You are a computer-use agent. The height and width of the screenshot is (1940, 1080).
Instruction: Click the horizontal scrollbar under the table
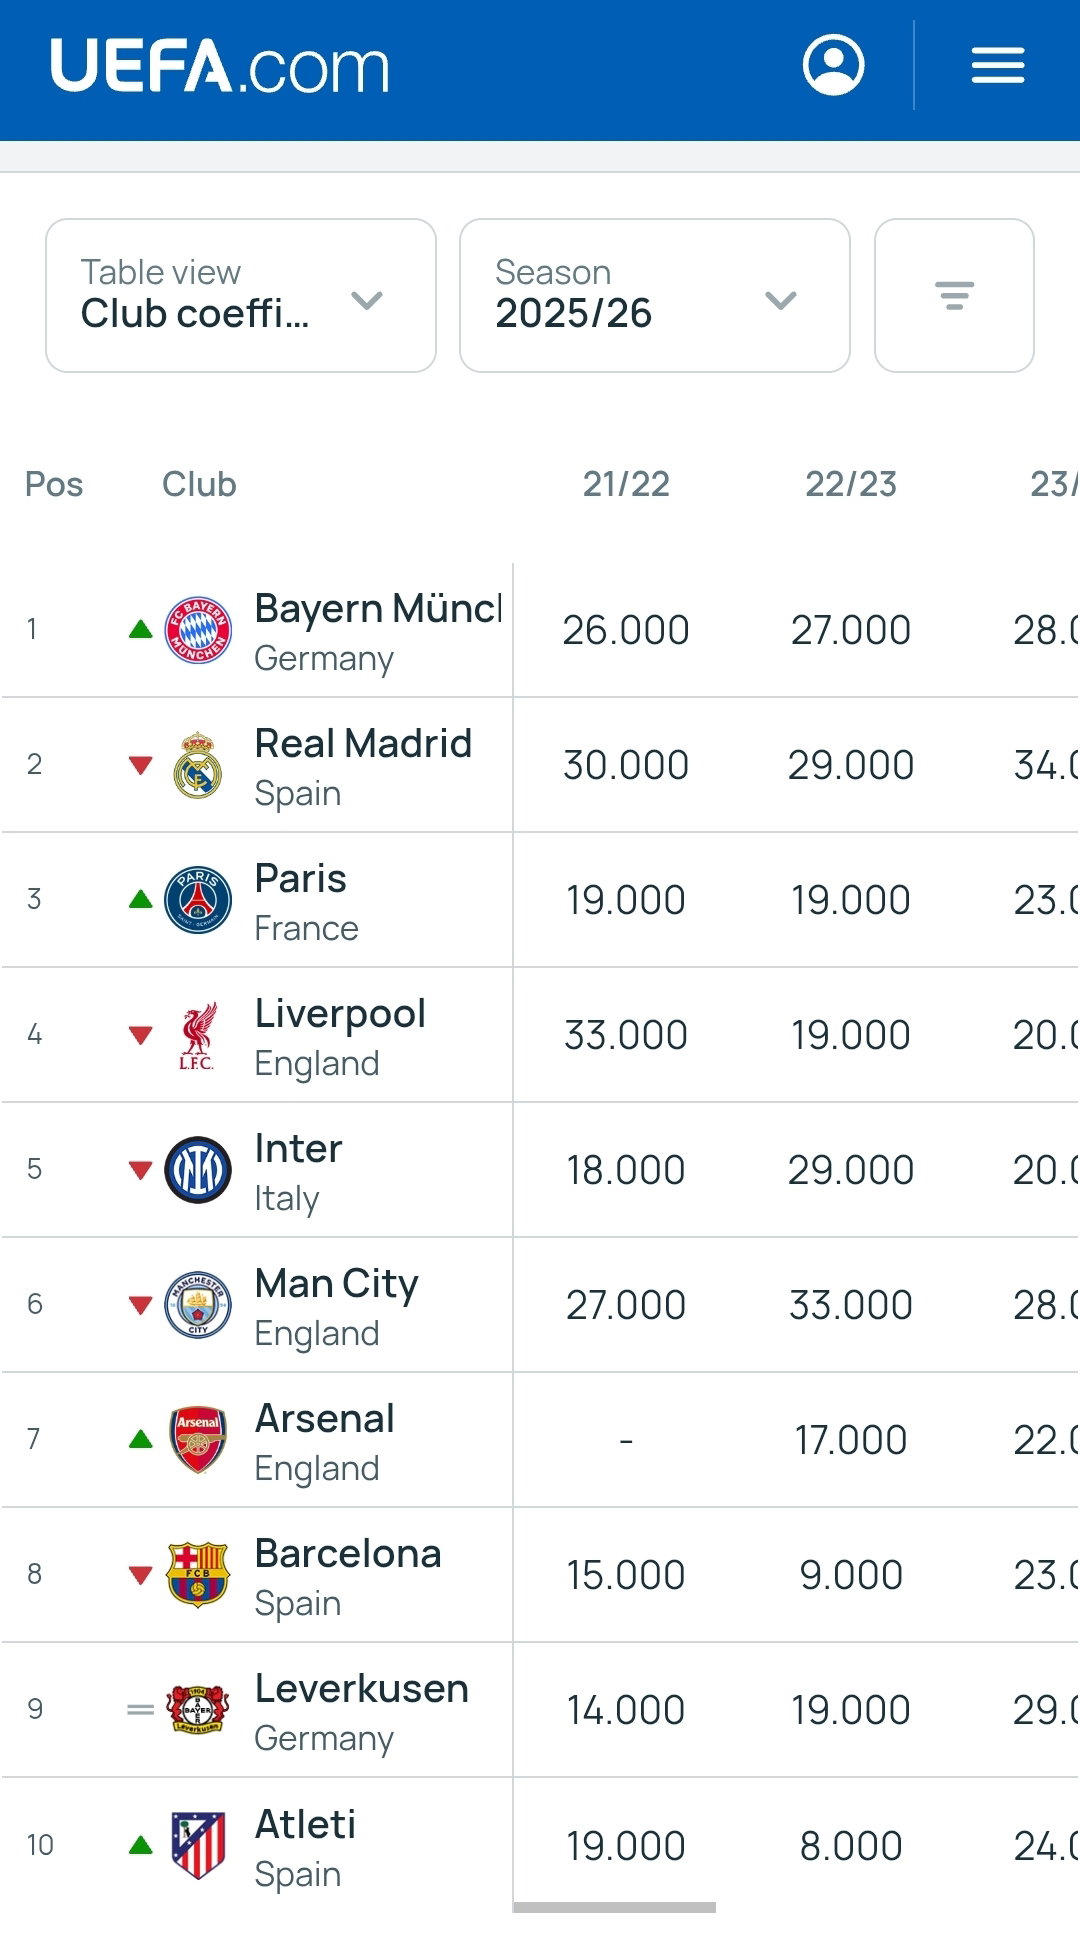point(615,1907)
